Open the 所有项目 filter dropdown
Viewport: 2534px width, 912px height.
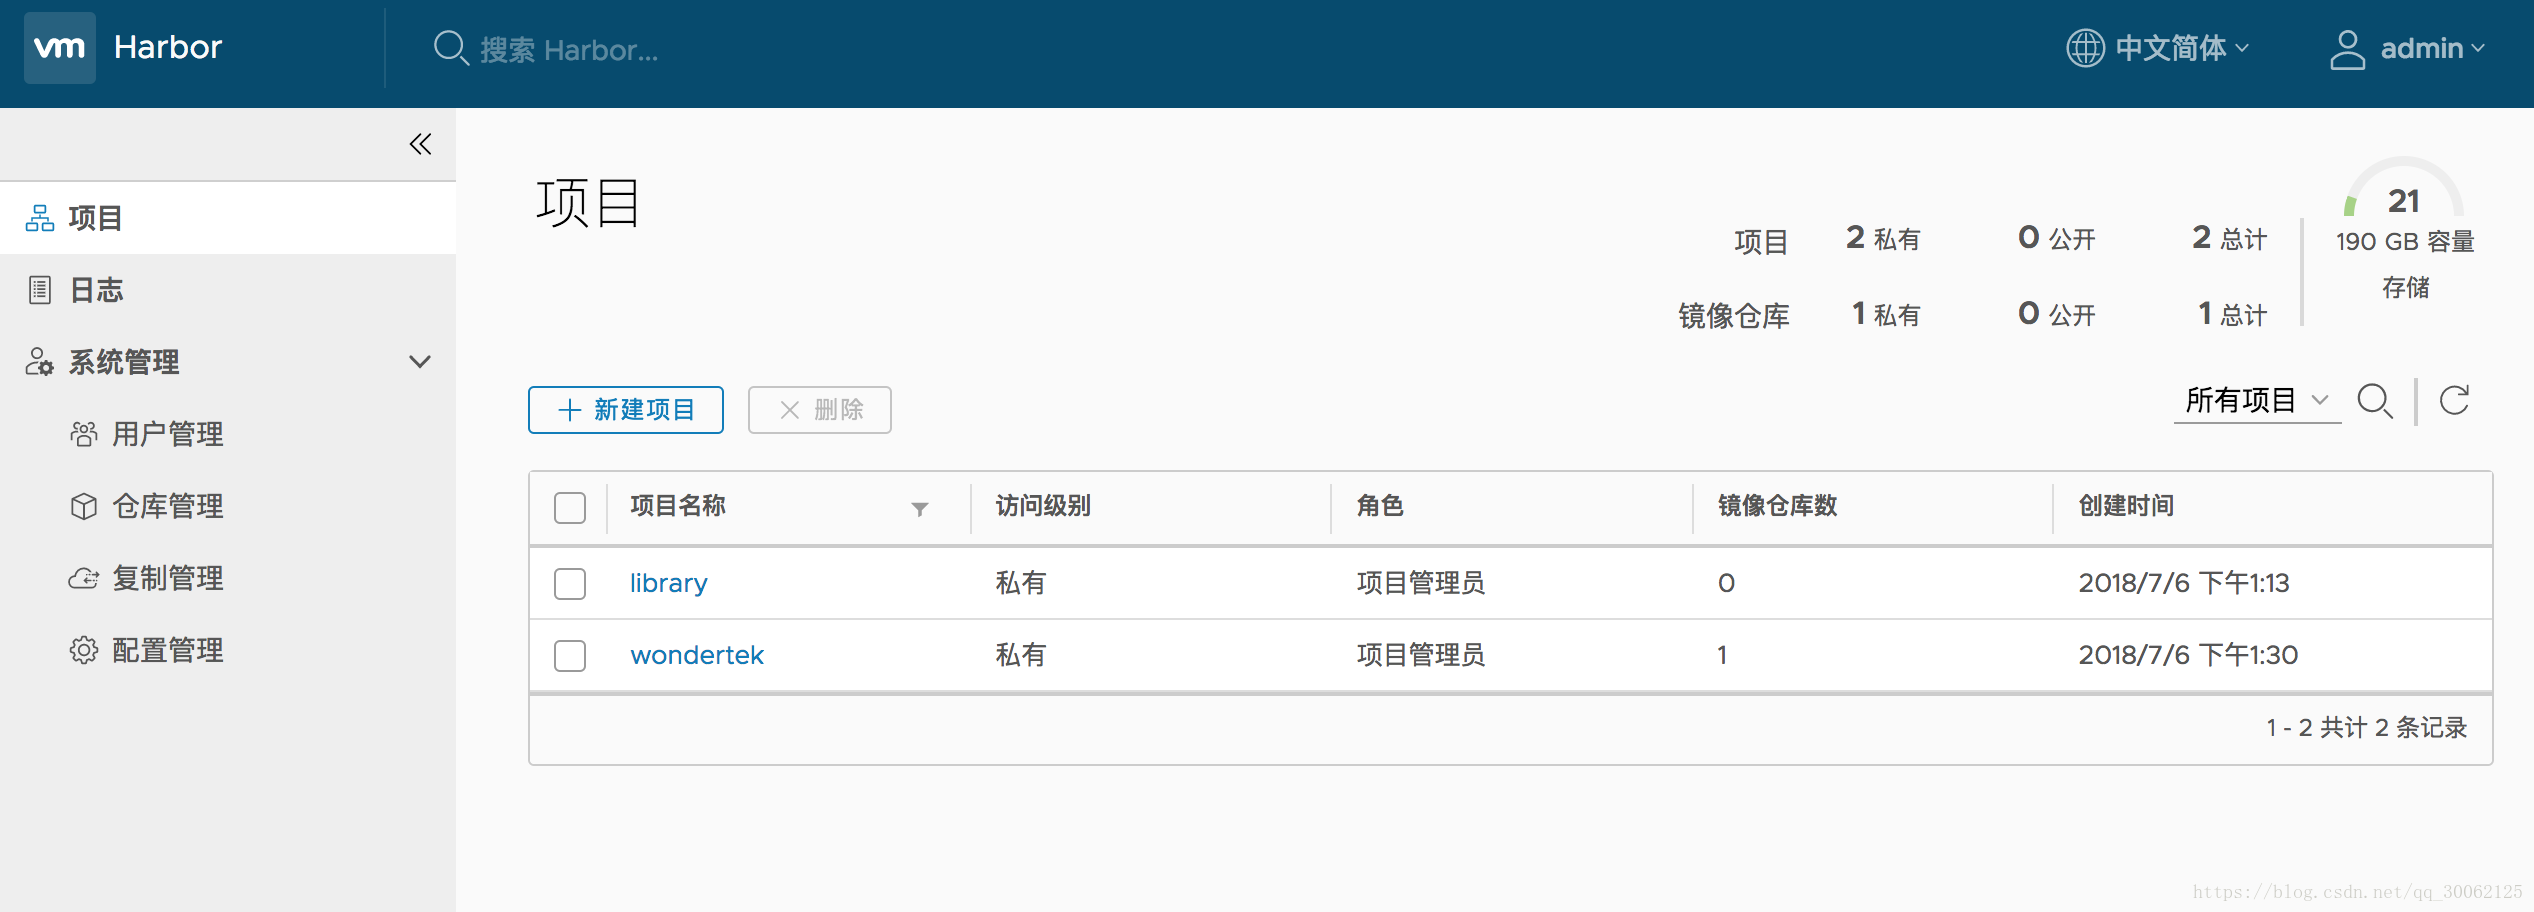click(x=2257, y=401)
